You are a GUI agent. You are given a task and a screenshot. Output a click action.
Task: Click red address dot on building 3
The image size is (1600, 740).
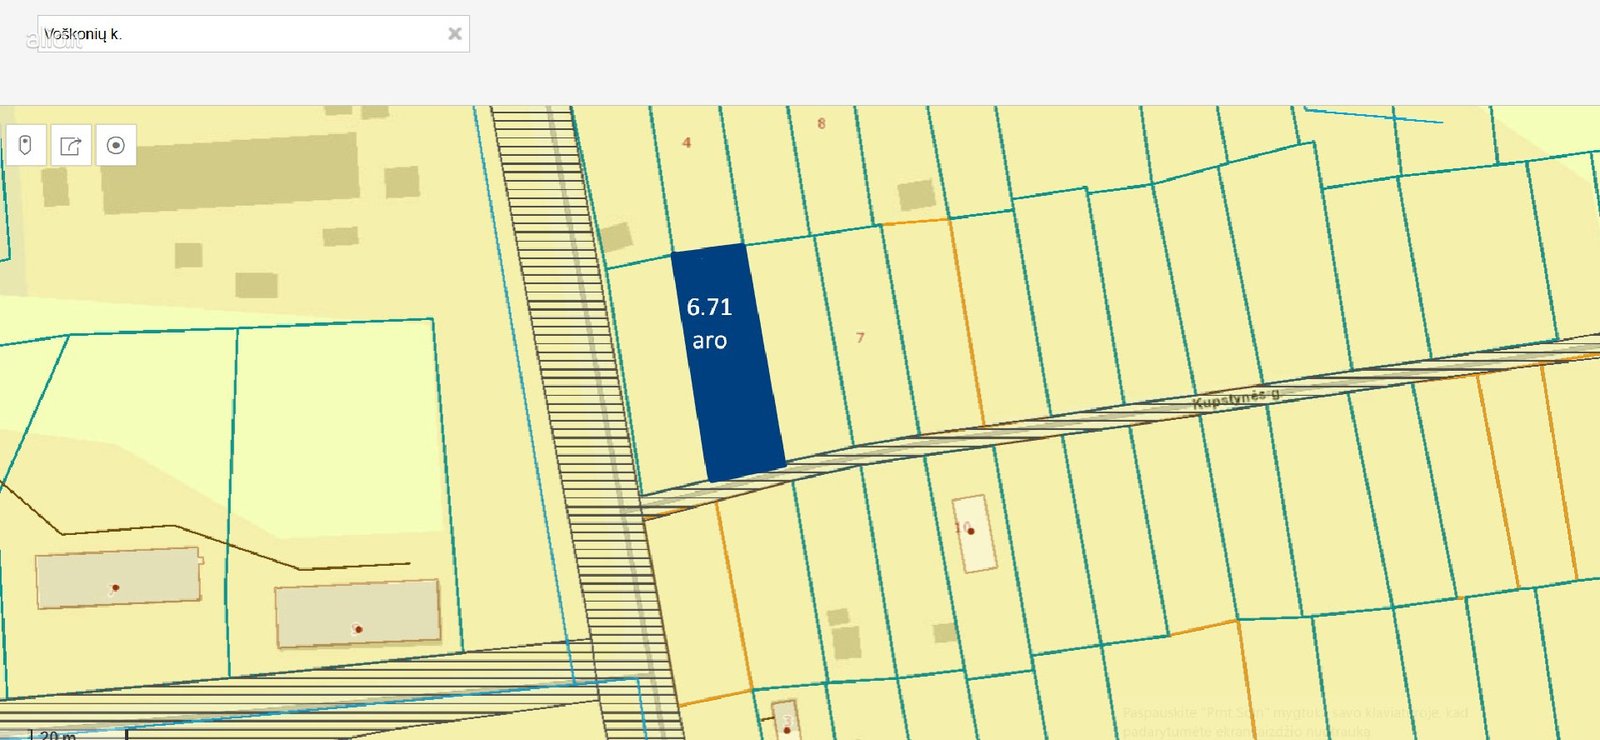(787, 730)
